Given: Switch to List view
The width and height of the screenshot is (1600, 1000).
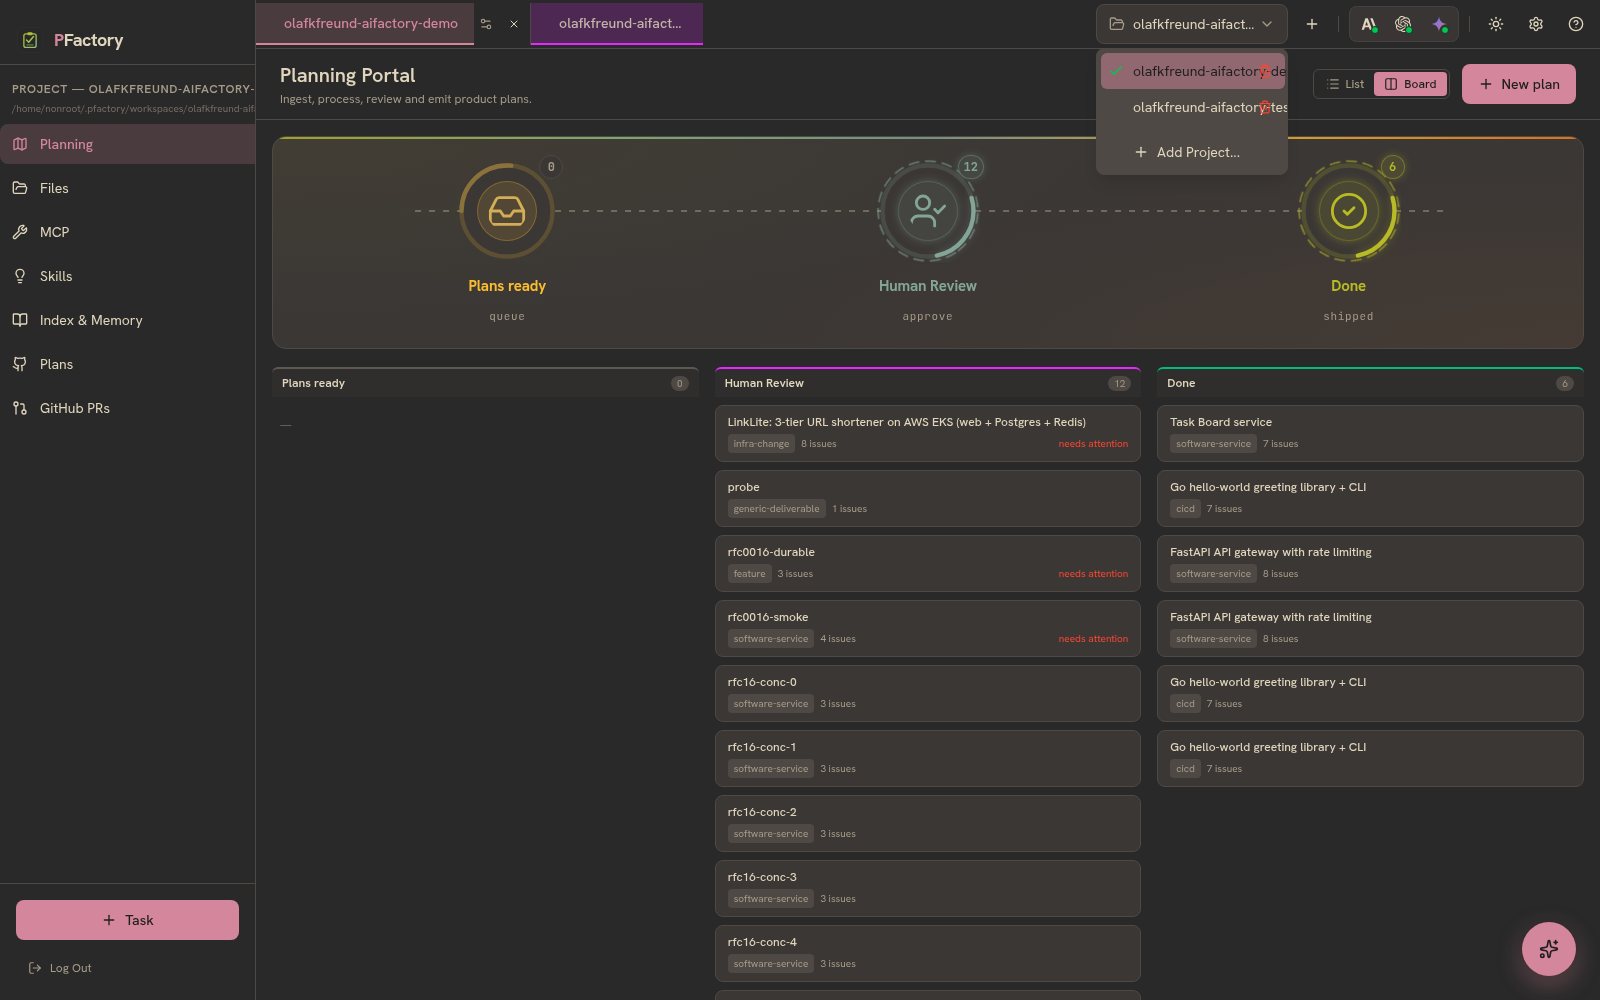Looking at the screenshot, I should click(1345, 84).
